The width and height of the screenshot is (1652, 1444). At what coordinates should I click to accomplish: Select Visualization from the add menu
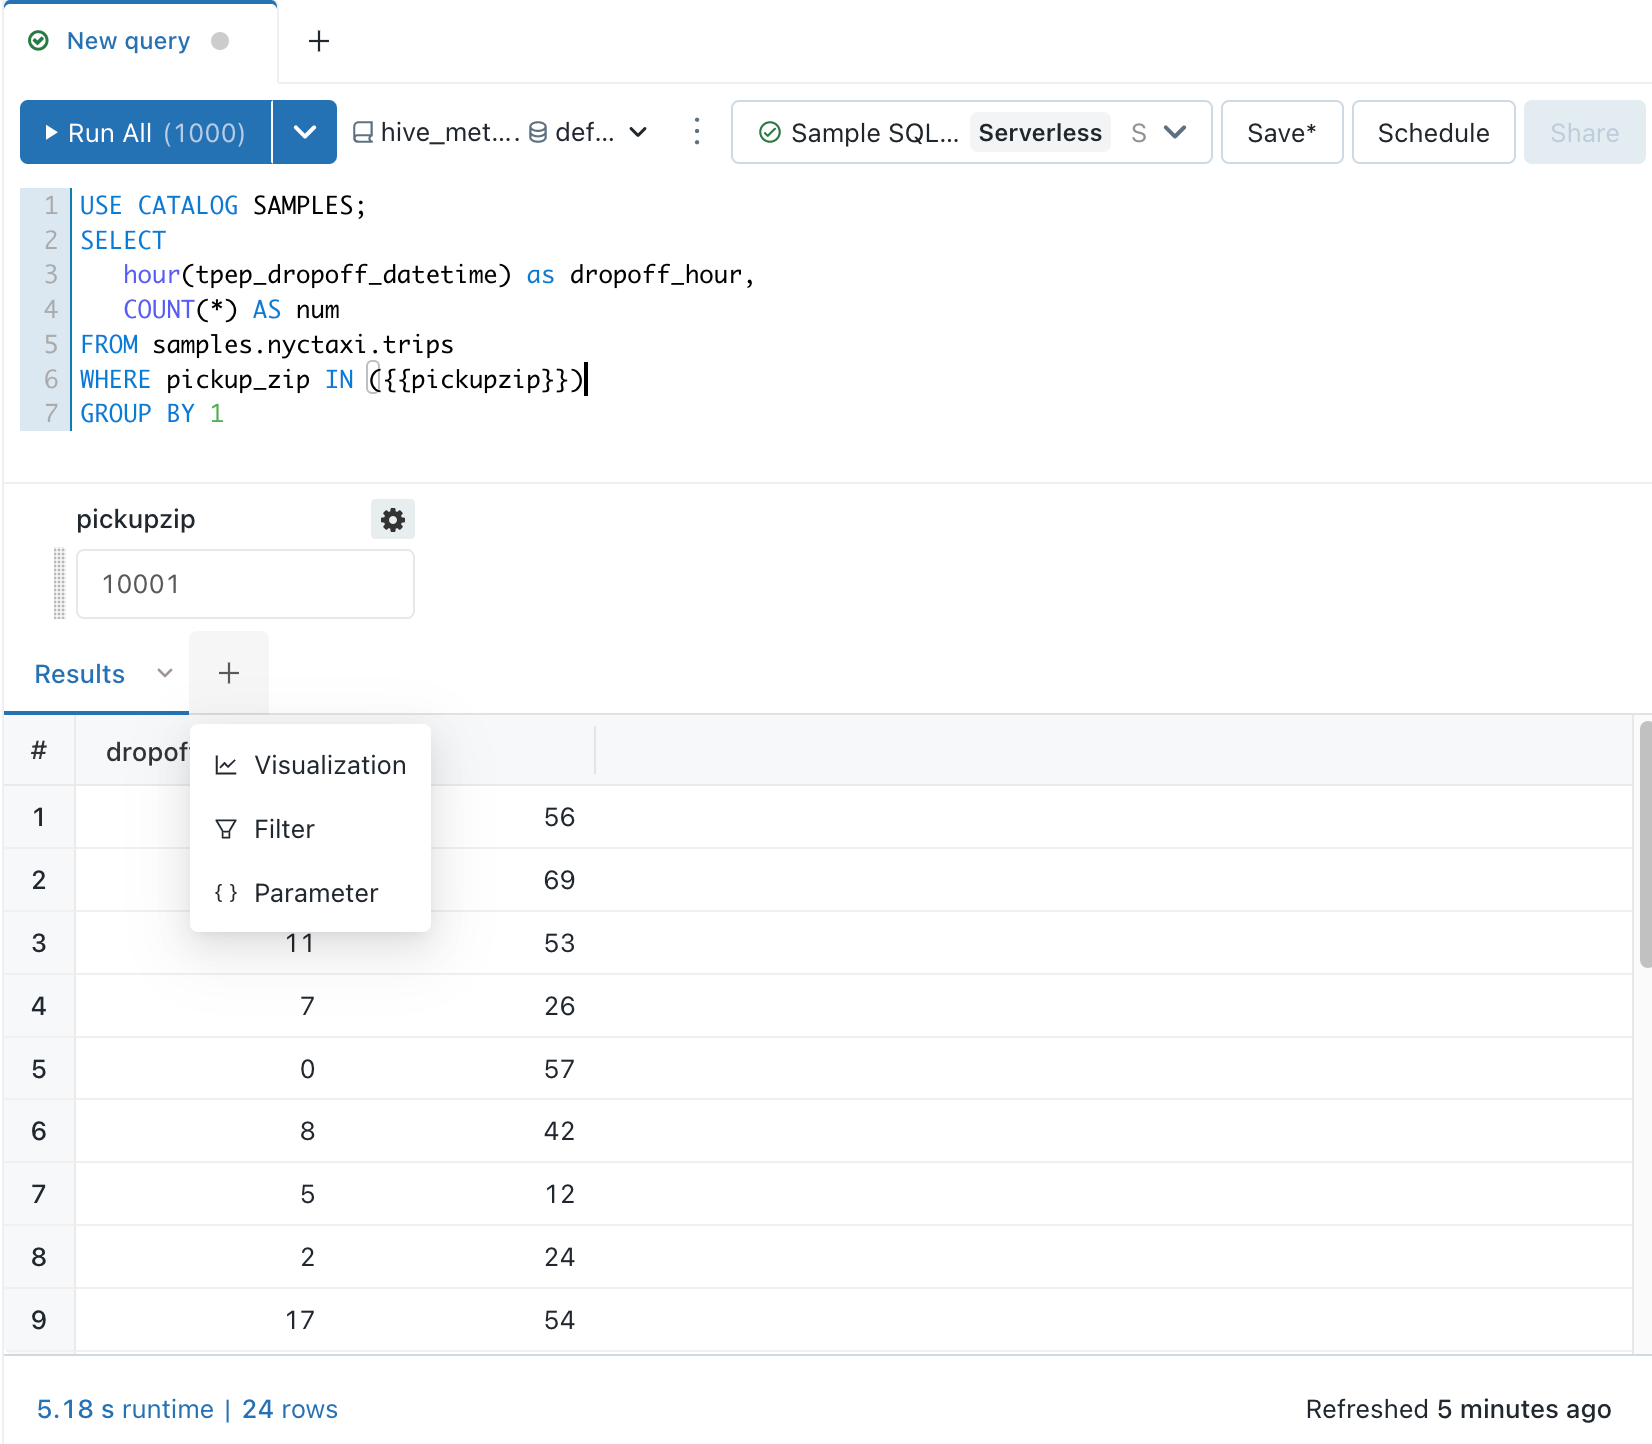point(310,765)
